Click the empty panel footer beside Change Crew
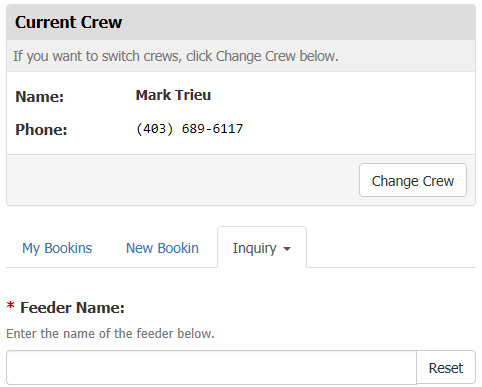Image resolution: width=482 pixels, height=387 pixels. click(x=183, y=180)
